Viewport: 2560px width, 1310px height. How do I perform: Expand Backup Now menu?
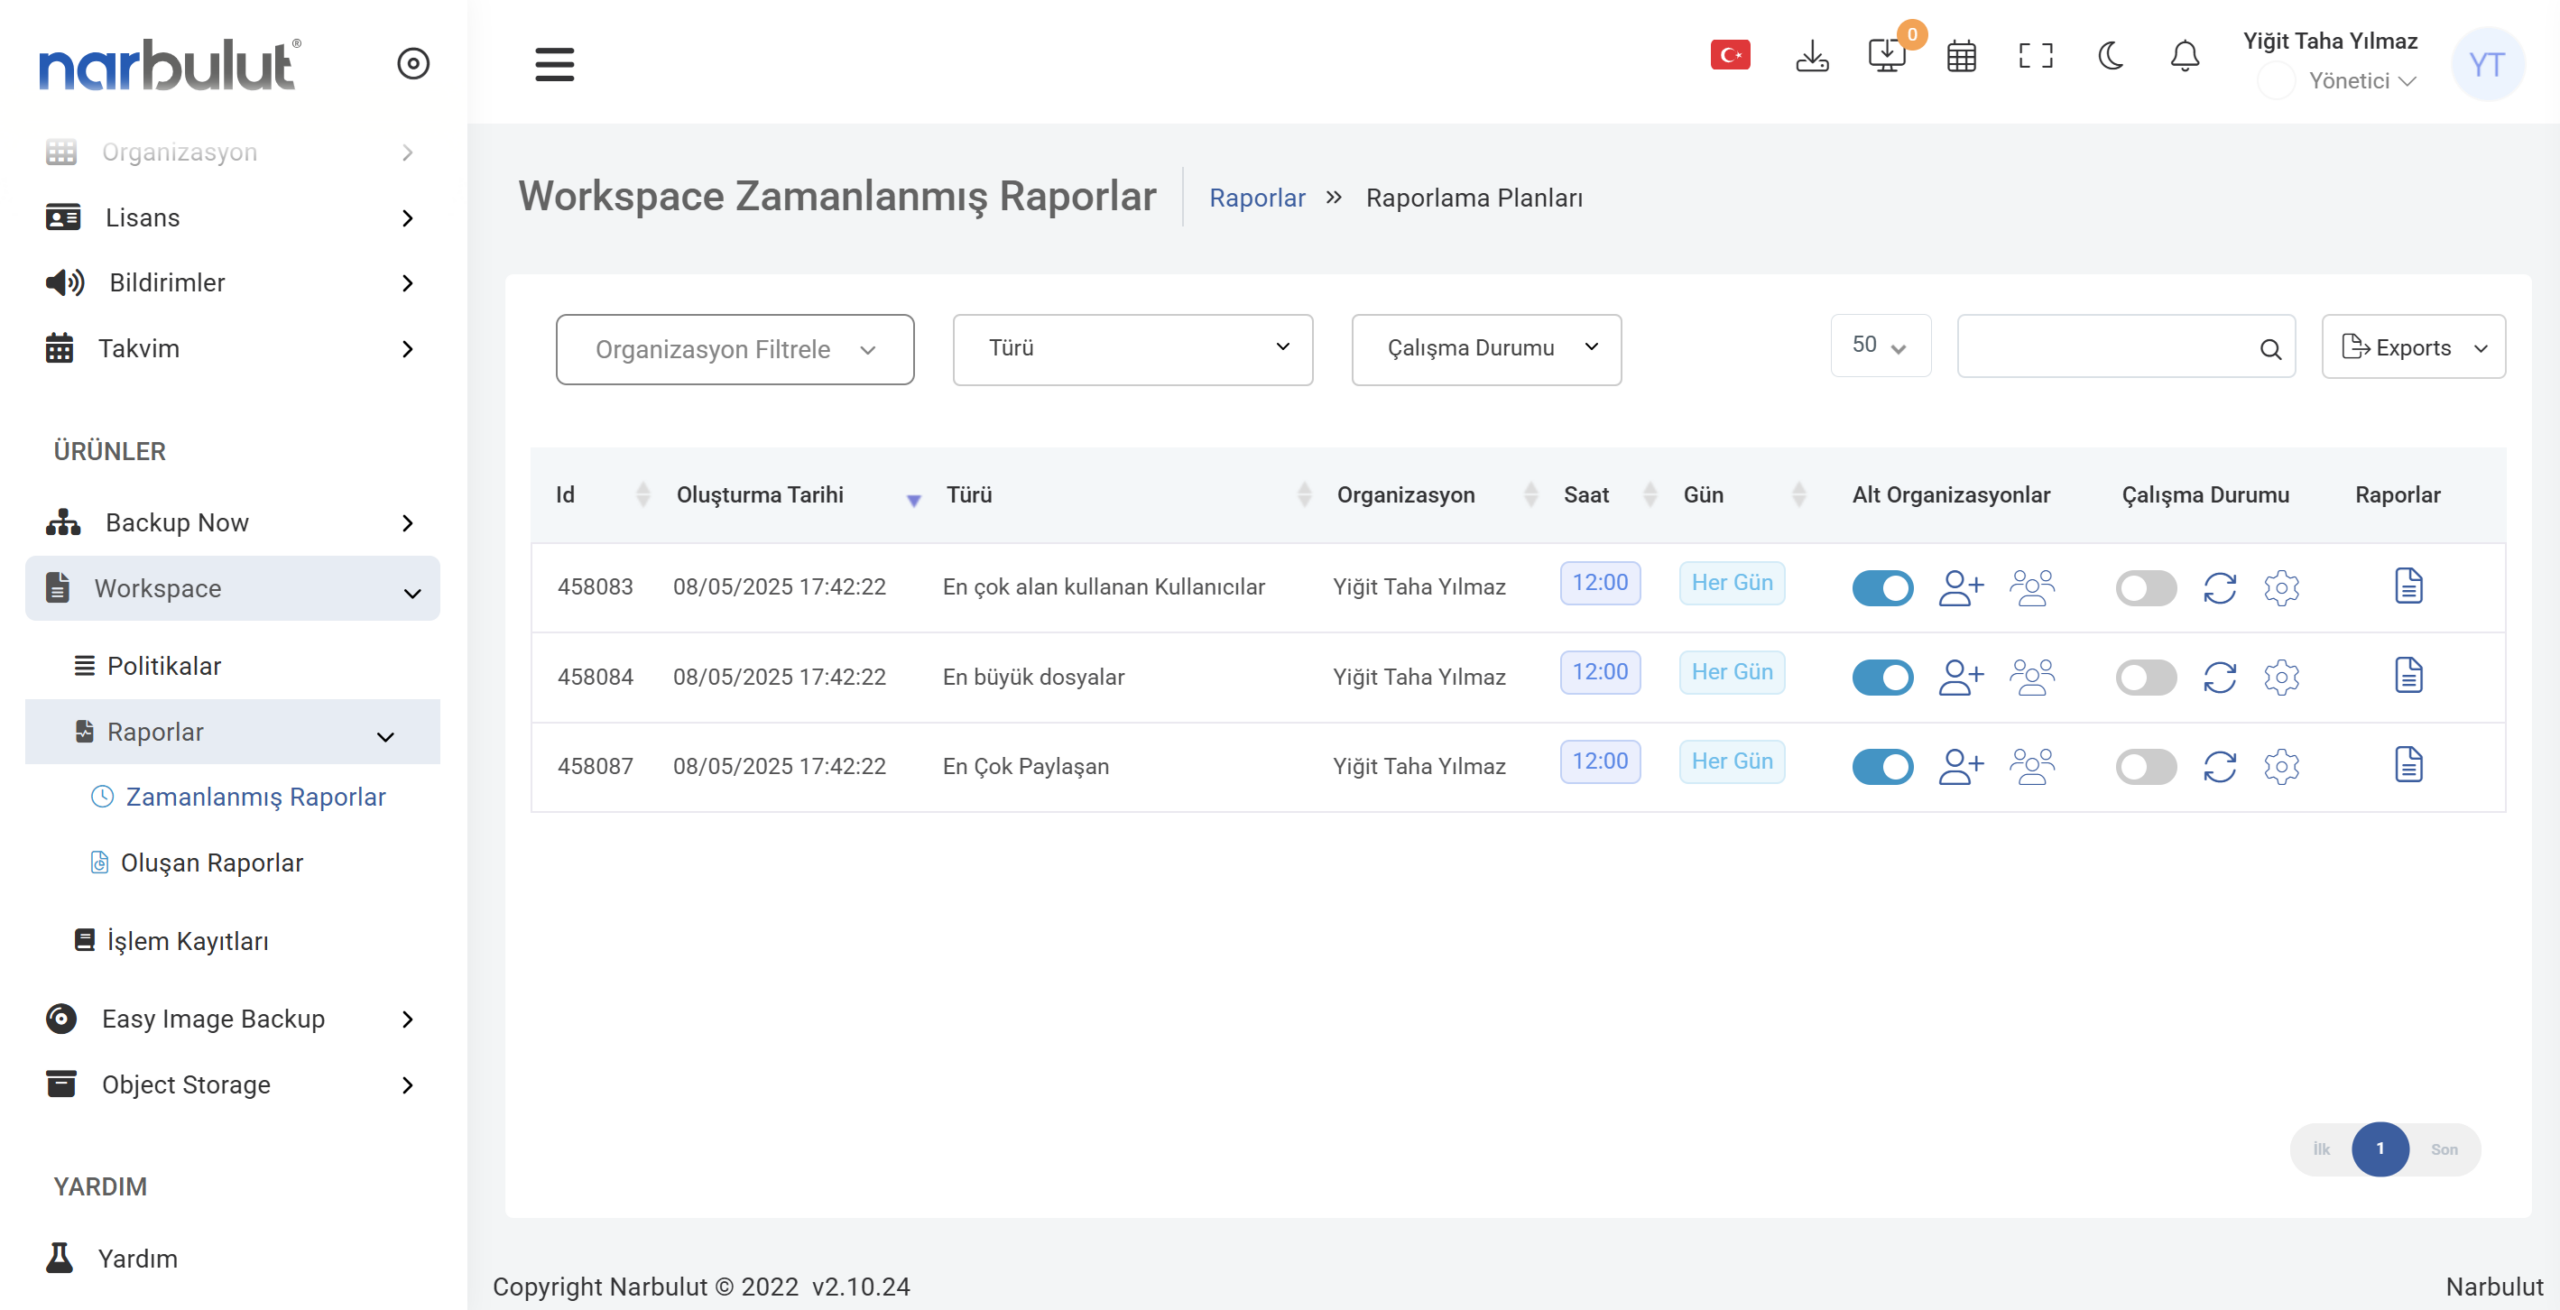click(232, 523)
